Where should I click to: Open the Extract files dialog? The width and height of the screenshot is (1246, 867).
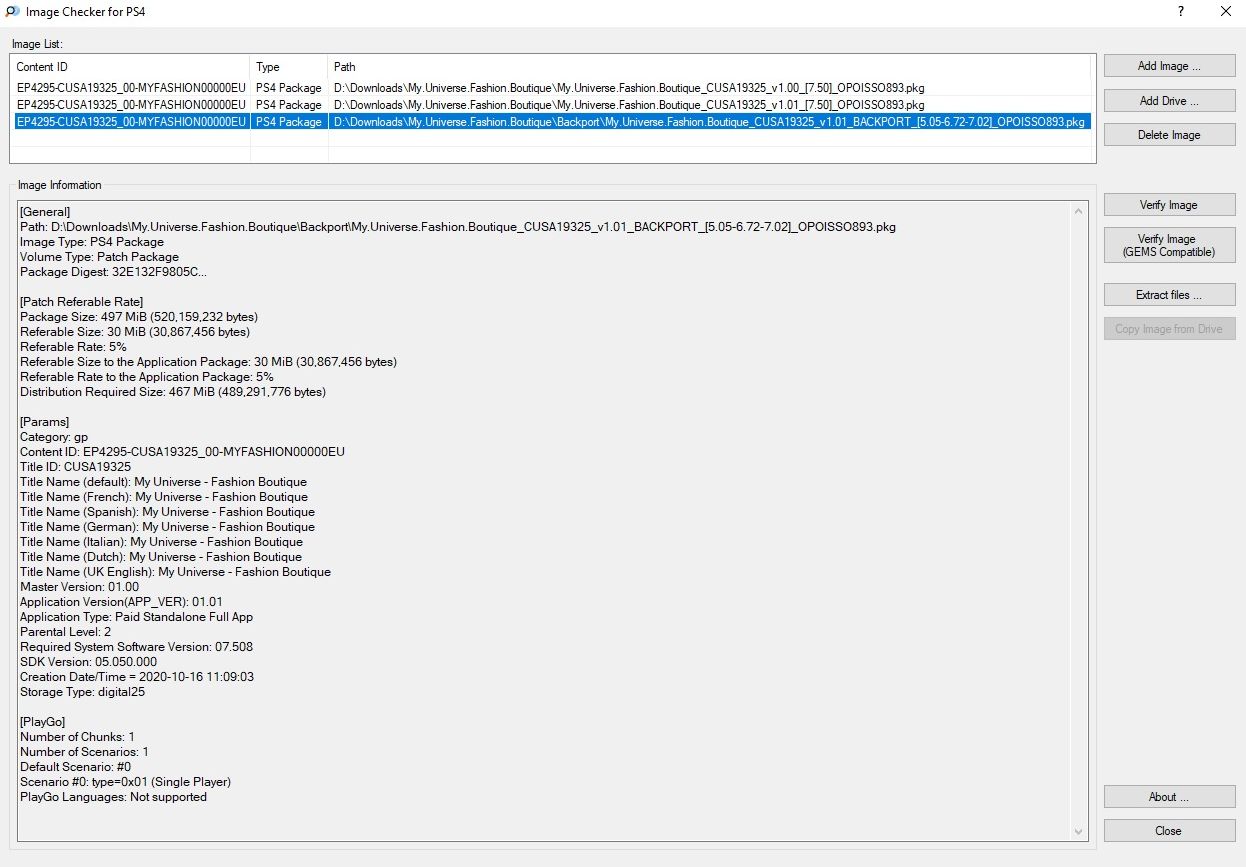[1169, 295]
